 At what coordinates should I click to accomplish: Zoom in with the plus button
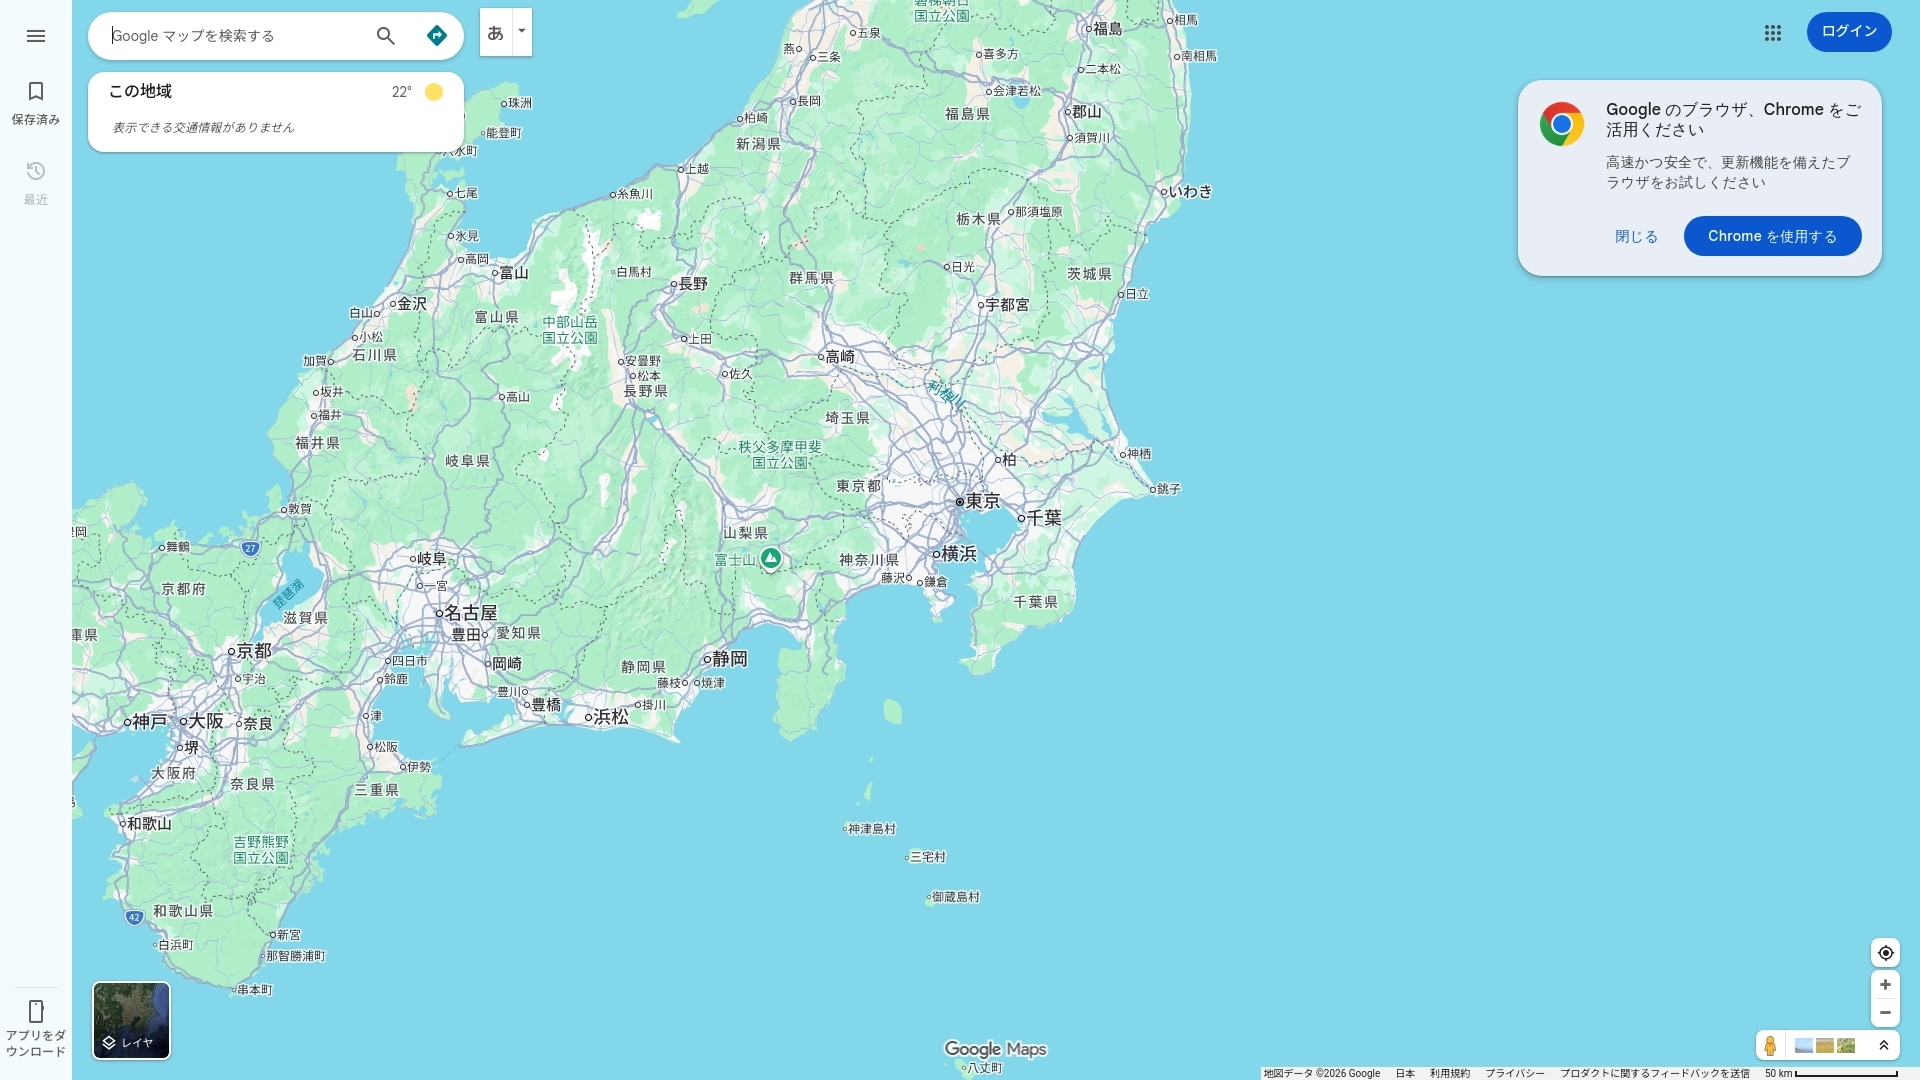point(1885,985)
